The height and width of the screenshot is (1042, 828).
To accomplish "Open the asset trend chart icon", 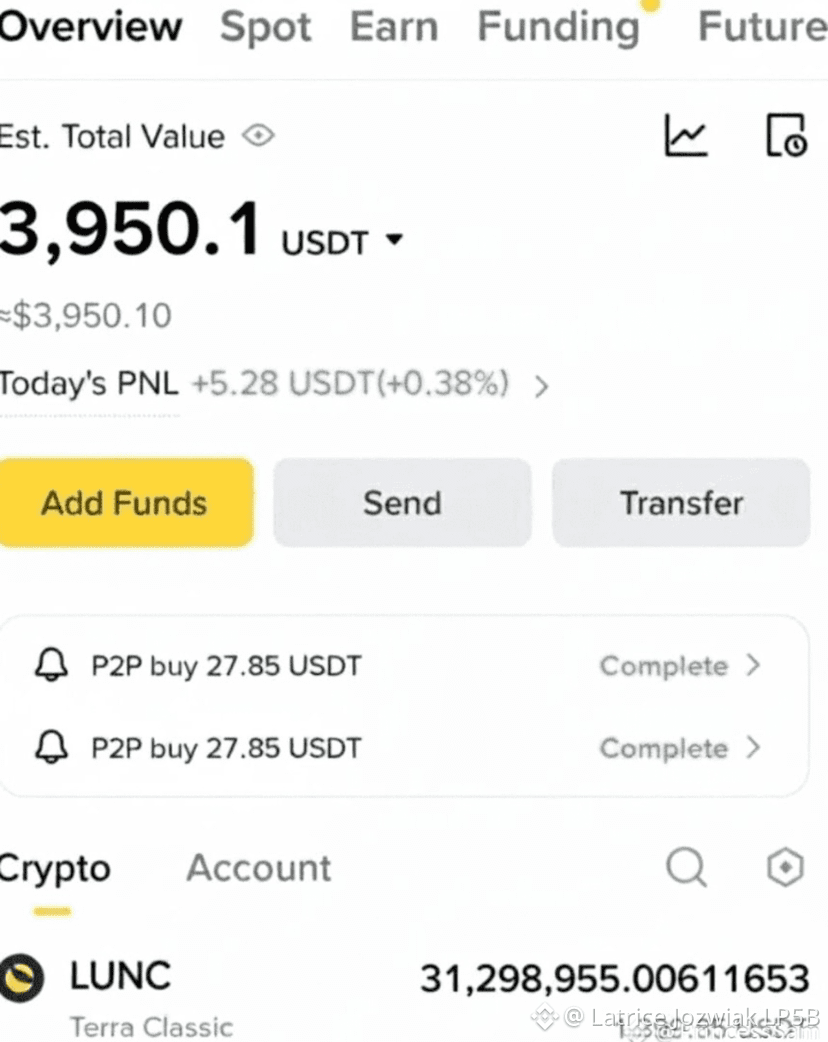I will click(686, 135).
